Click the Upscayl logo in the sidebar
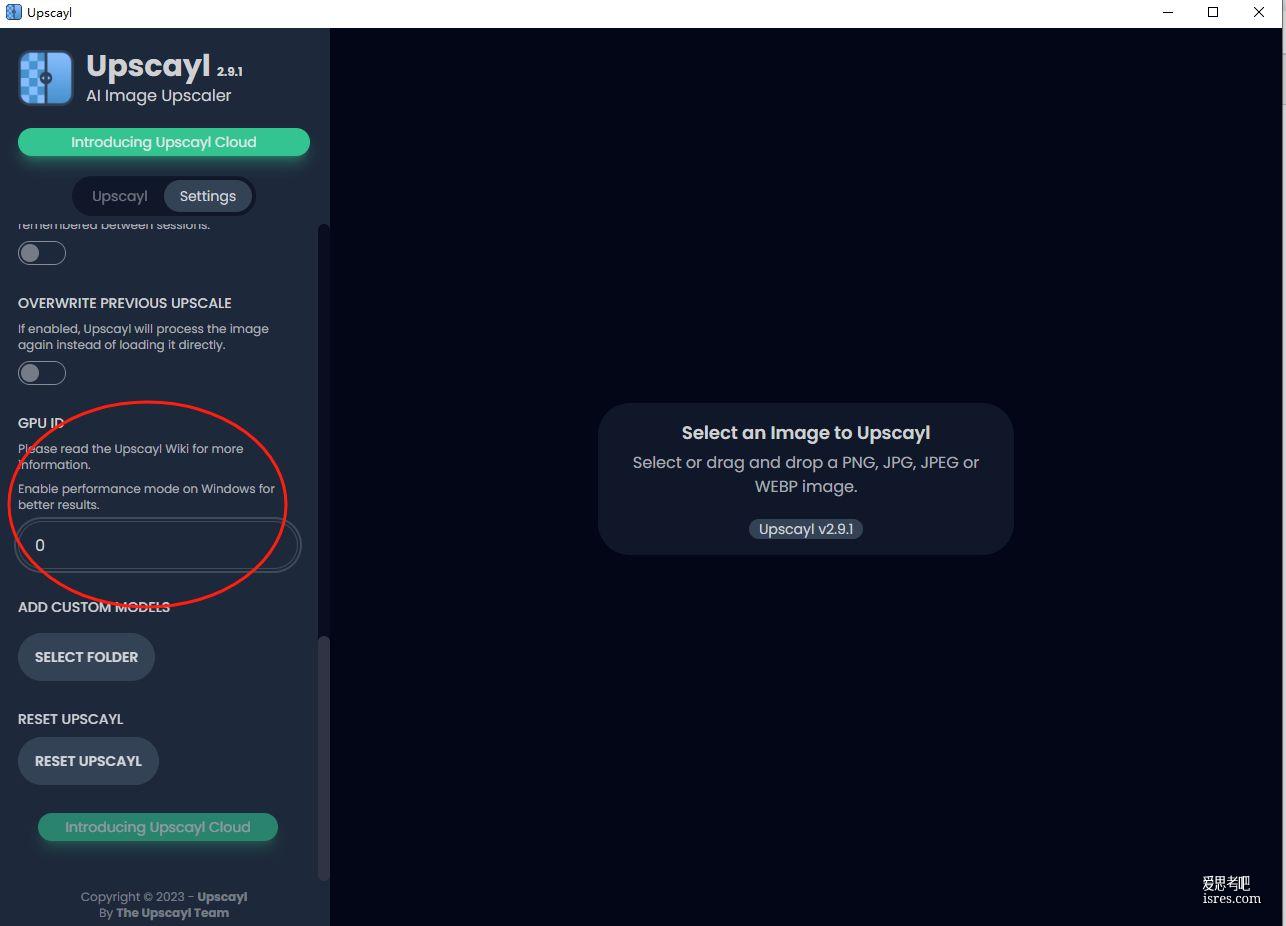 point(45,78)
